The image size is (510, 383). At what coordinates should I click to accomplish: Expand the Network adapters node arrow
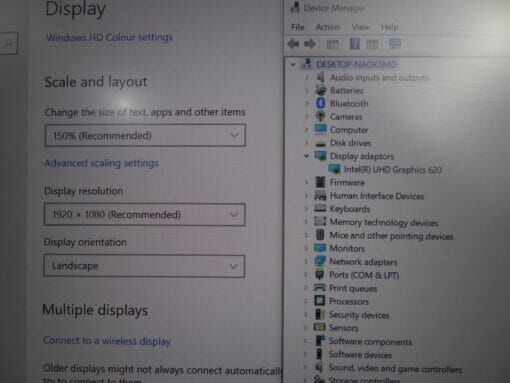coord(306,261)
